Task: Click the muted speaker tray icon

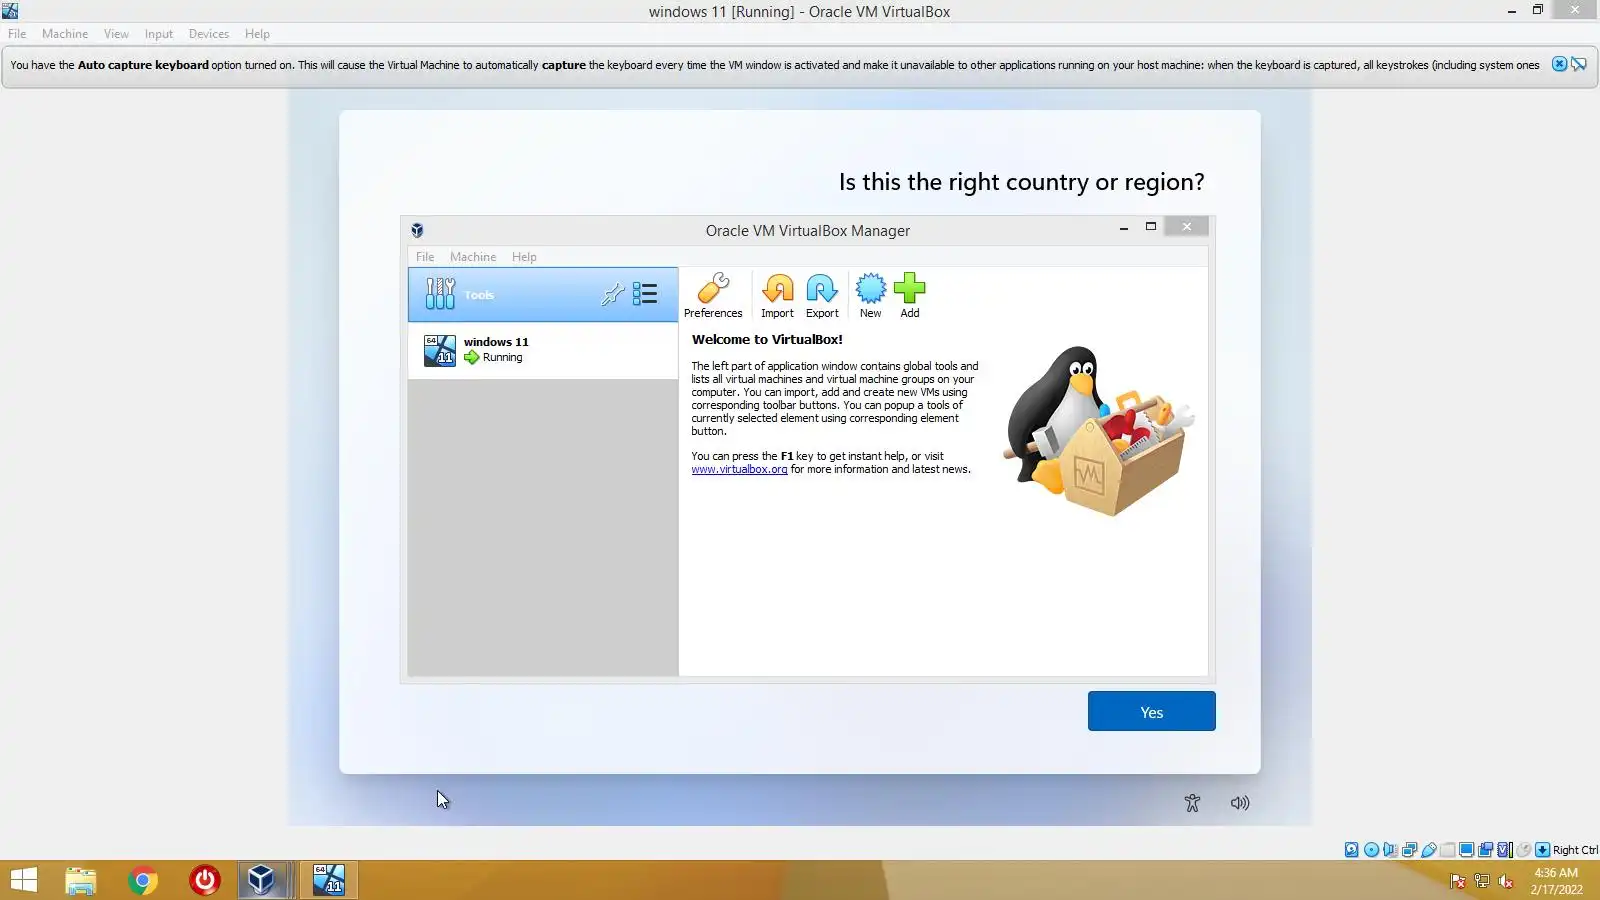Action: [x=1506, y=881]
